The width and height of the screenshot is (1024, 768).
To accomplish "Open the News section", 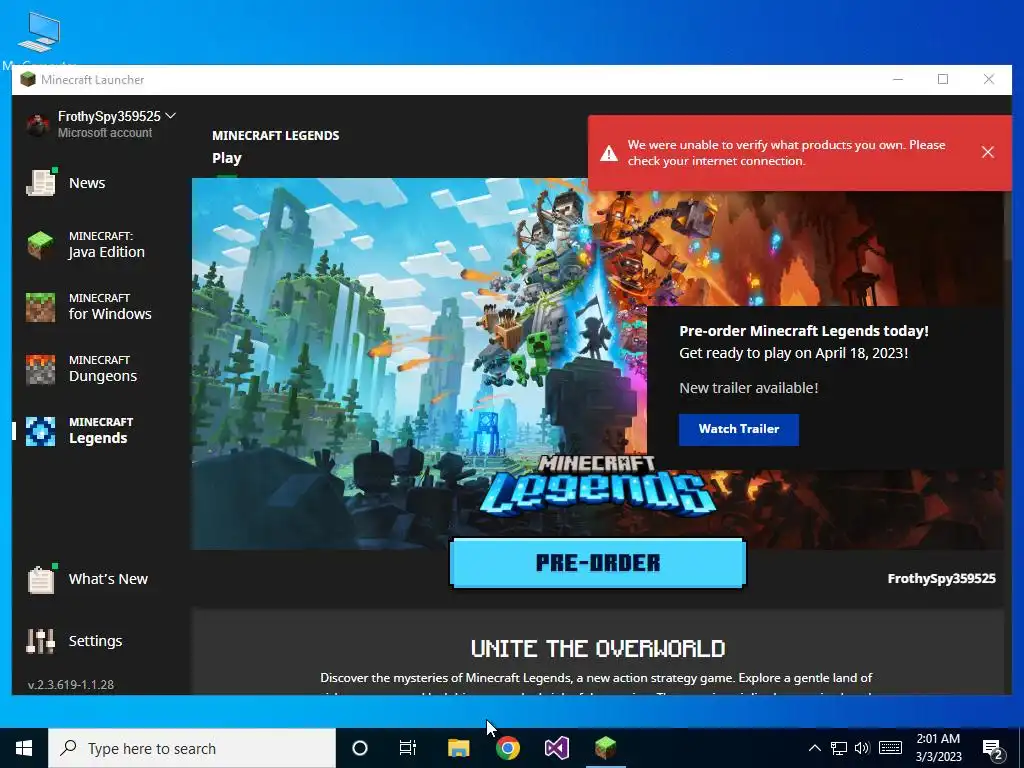I will [66, 183].
